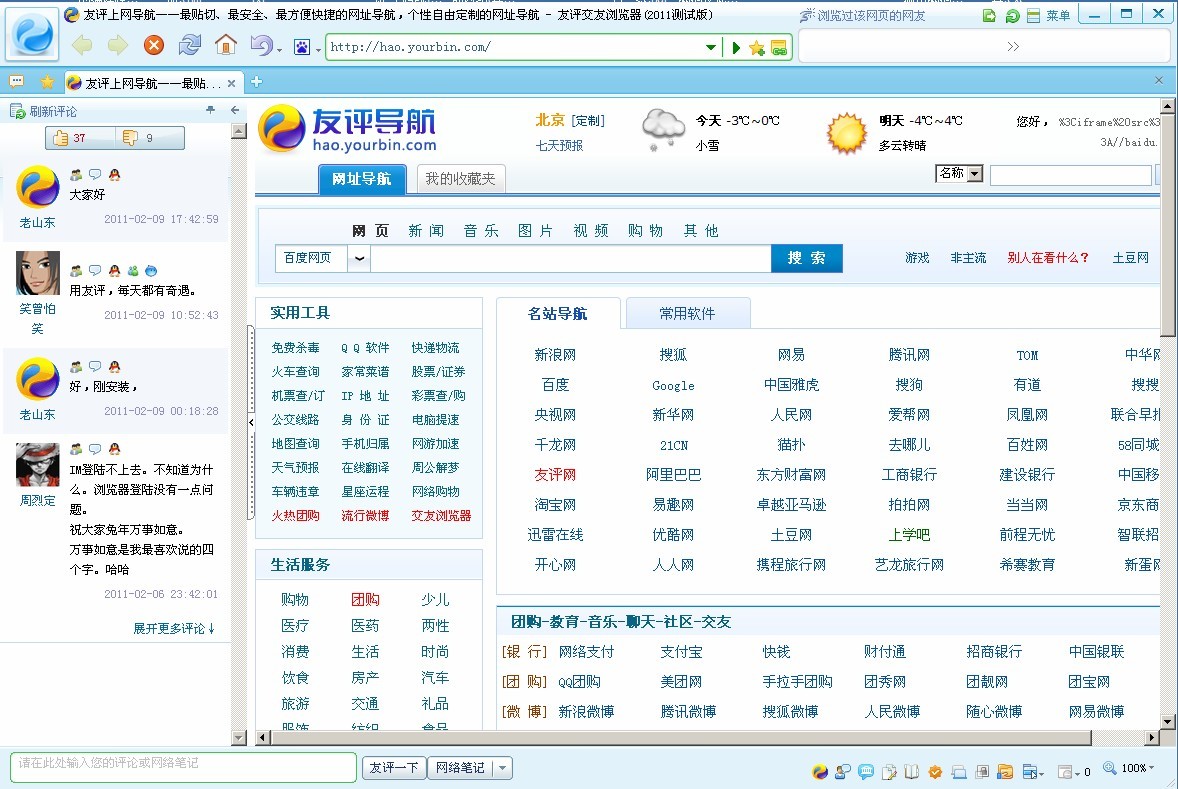Click the thumbs-up 37 button
This screenshot has width=1178, height=789.
(x=80, y=138)
